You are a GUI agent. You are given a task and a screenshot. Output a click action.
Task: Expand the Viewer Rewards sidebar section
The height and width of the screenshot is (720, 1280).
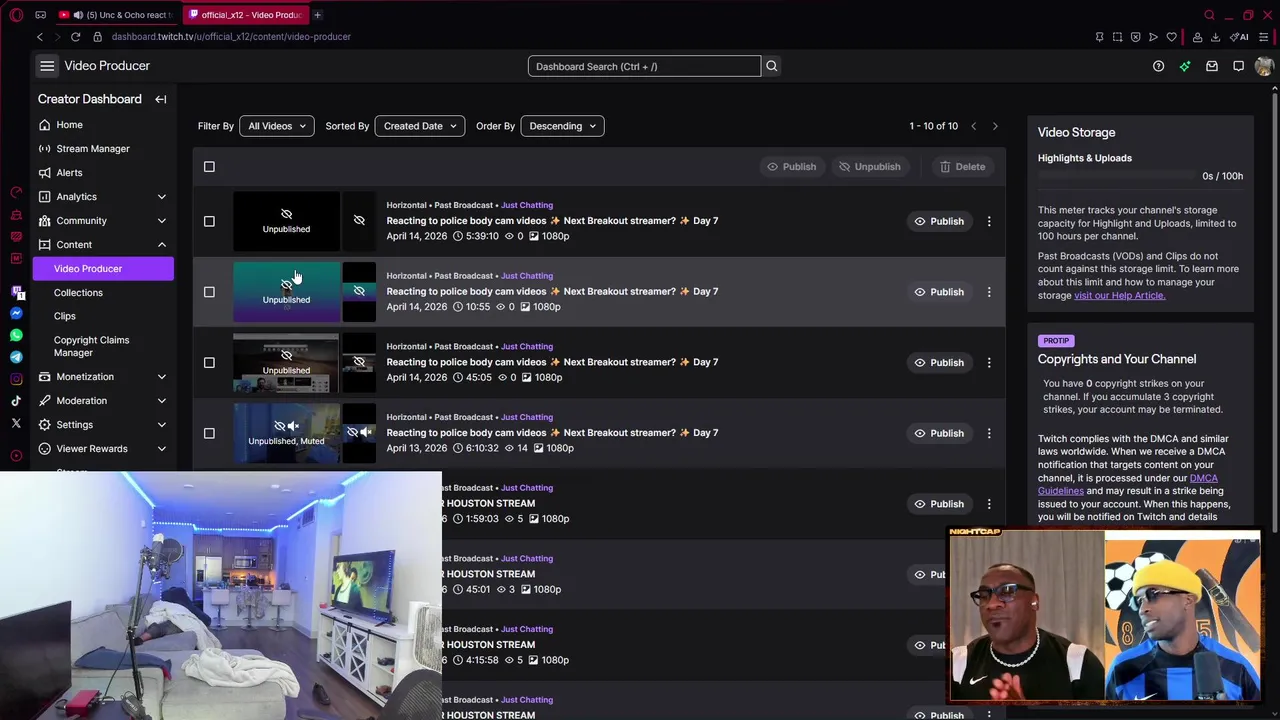(x=103, y=449)
